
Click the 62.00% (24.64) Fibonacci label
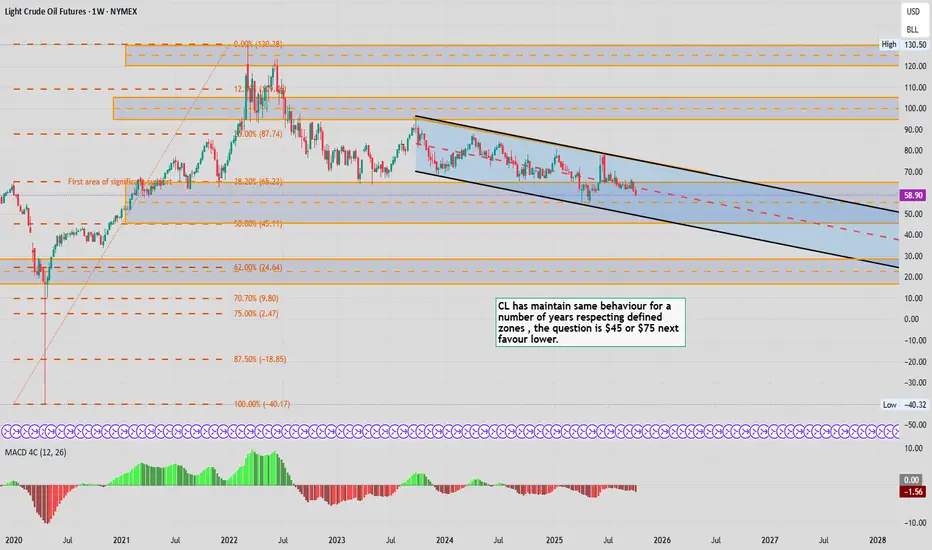click(x=258, y=268)
